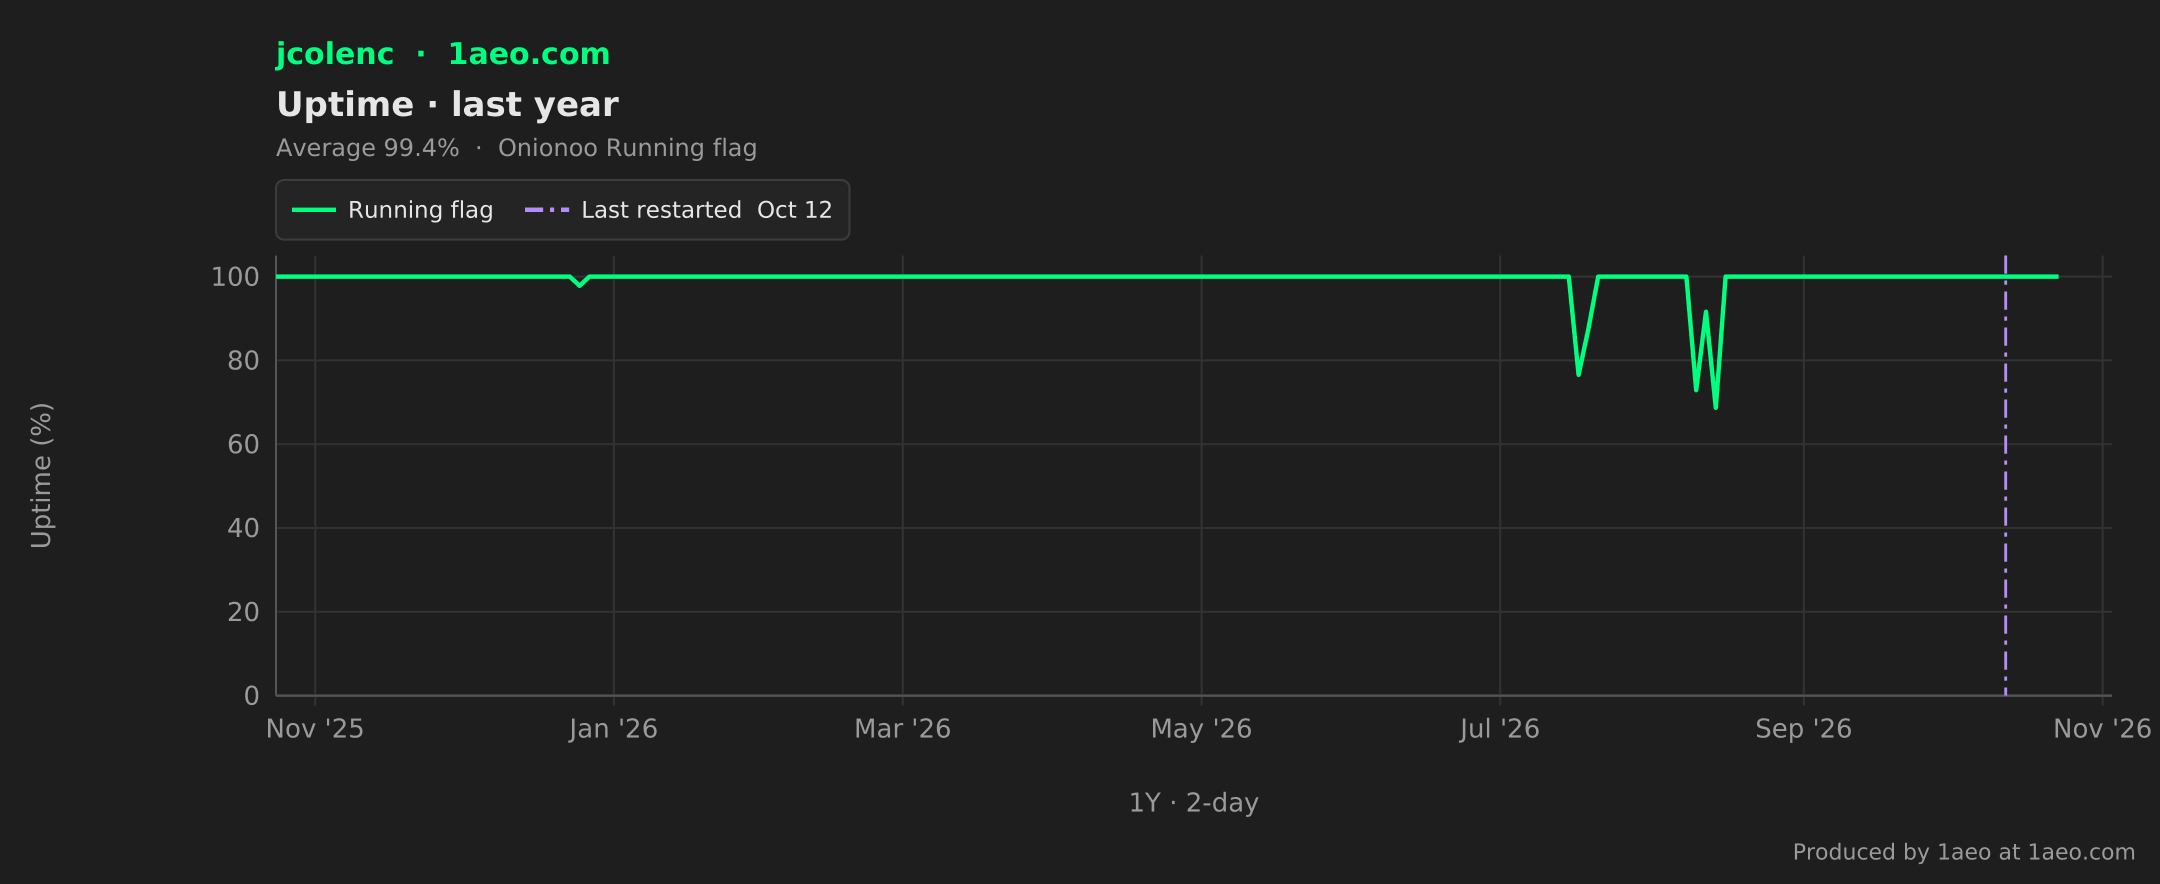Click the "Produced by 1aeo at 1aeo.com" footer
This screenshot has width=2160, height=884.
point(1964,852)
